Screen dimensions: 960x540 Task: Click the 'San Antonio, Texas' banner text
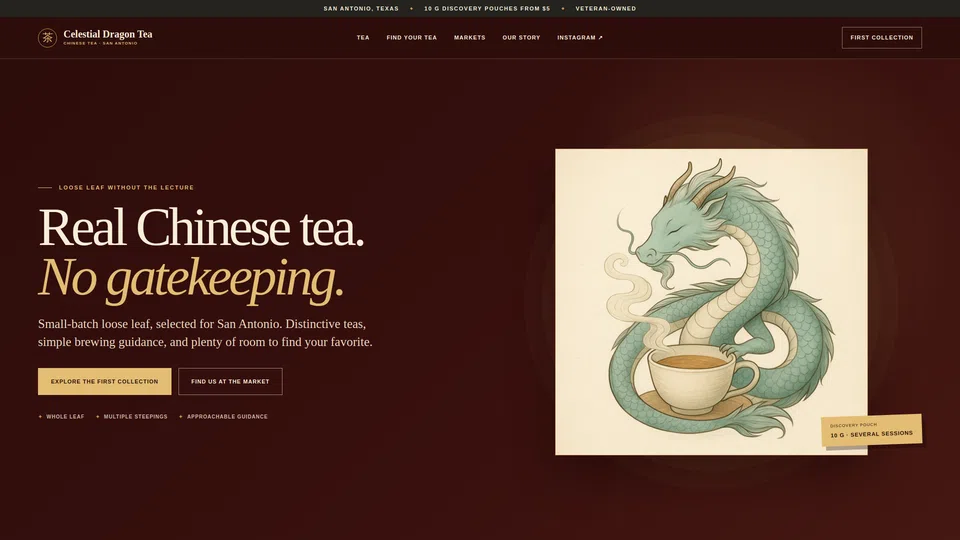click(x=361, y=9)
